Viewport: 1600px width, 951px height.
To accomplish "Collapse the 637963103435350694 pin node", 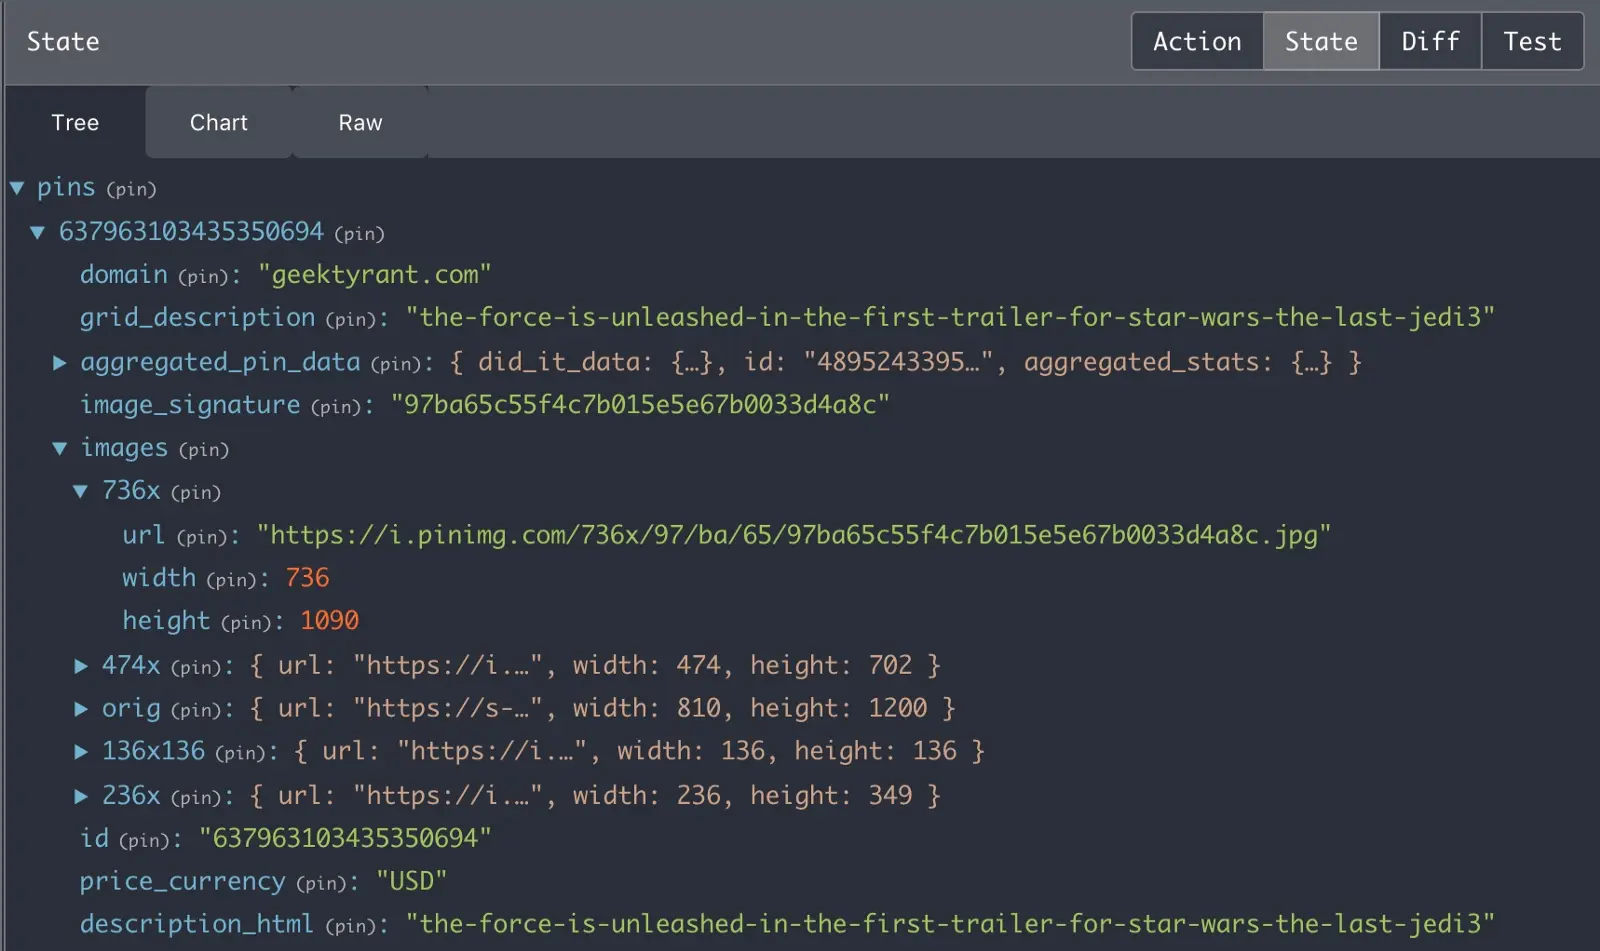I will click(x=38, y=232).
